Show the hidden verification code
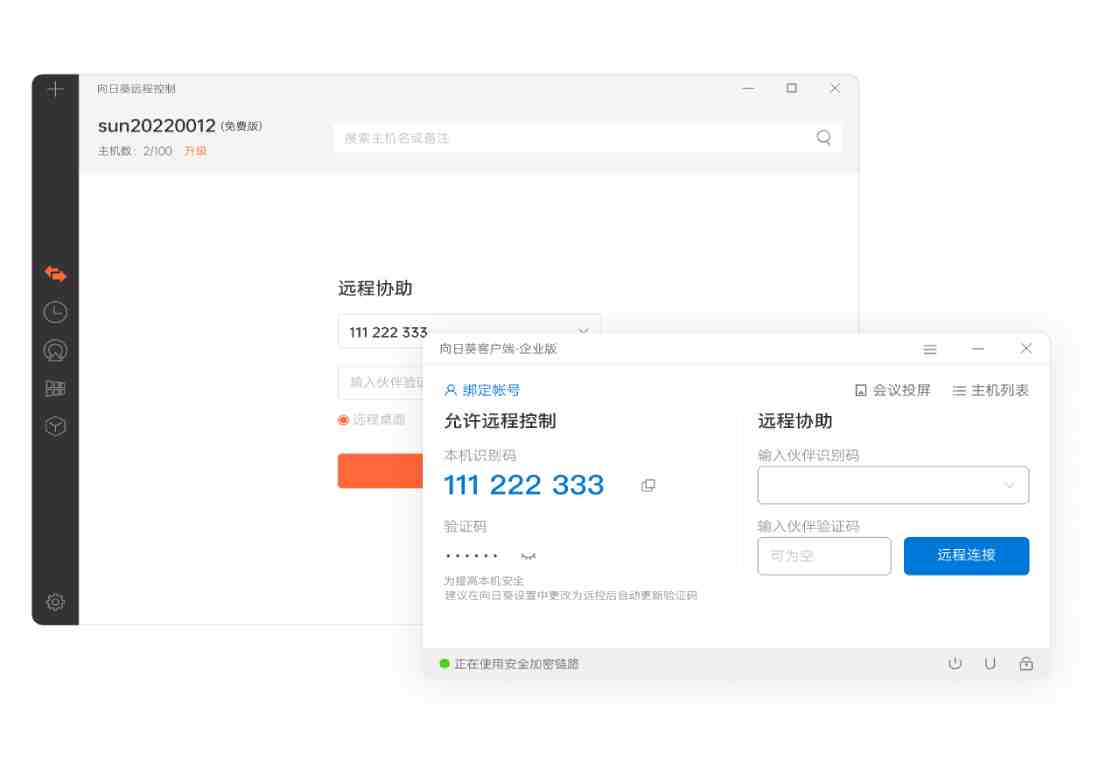The image size is (1120, 760). click(529, 556)
